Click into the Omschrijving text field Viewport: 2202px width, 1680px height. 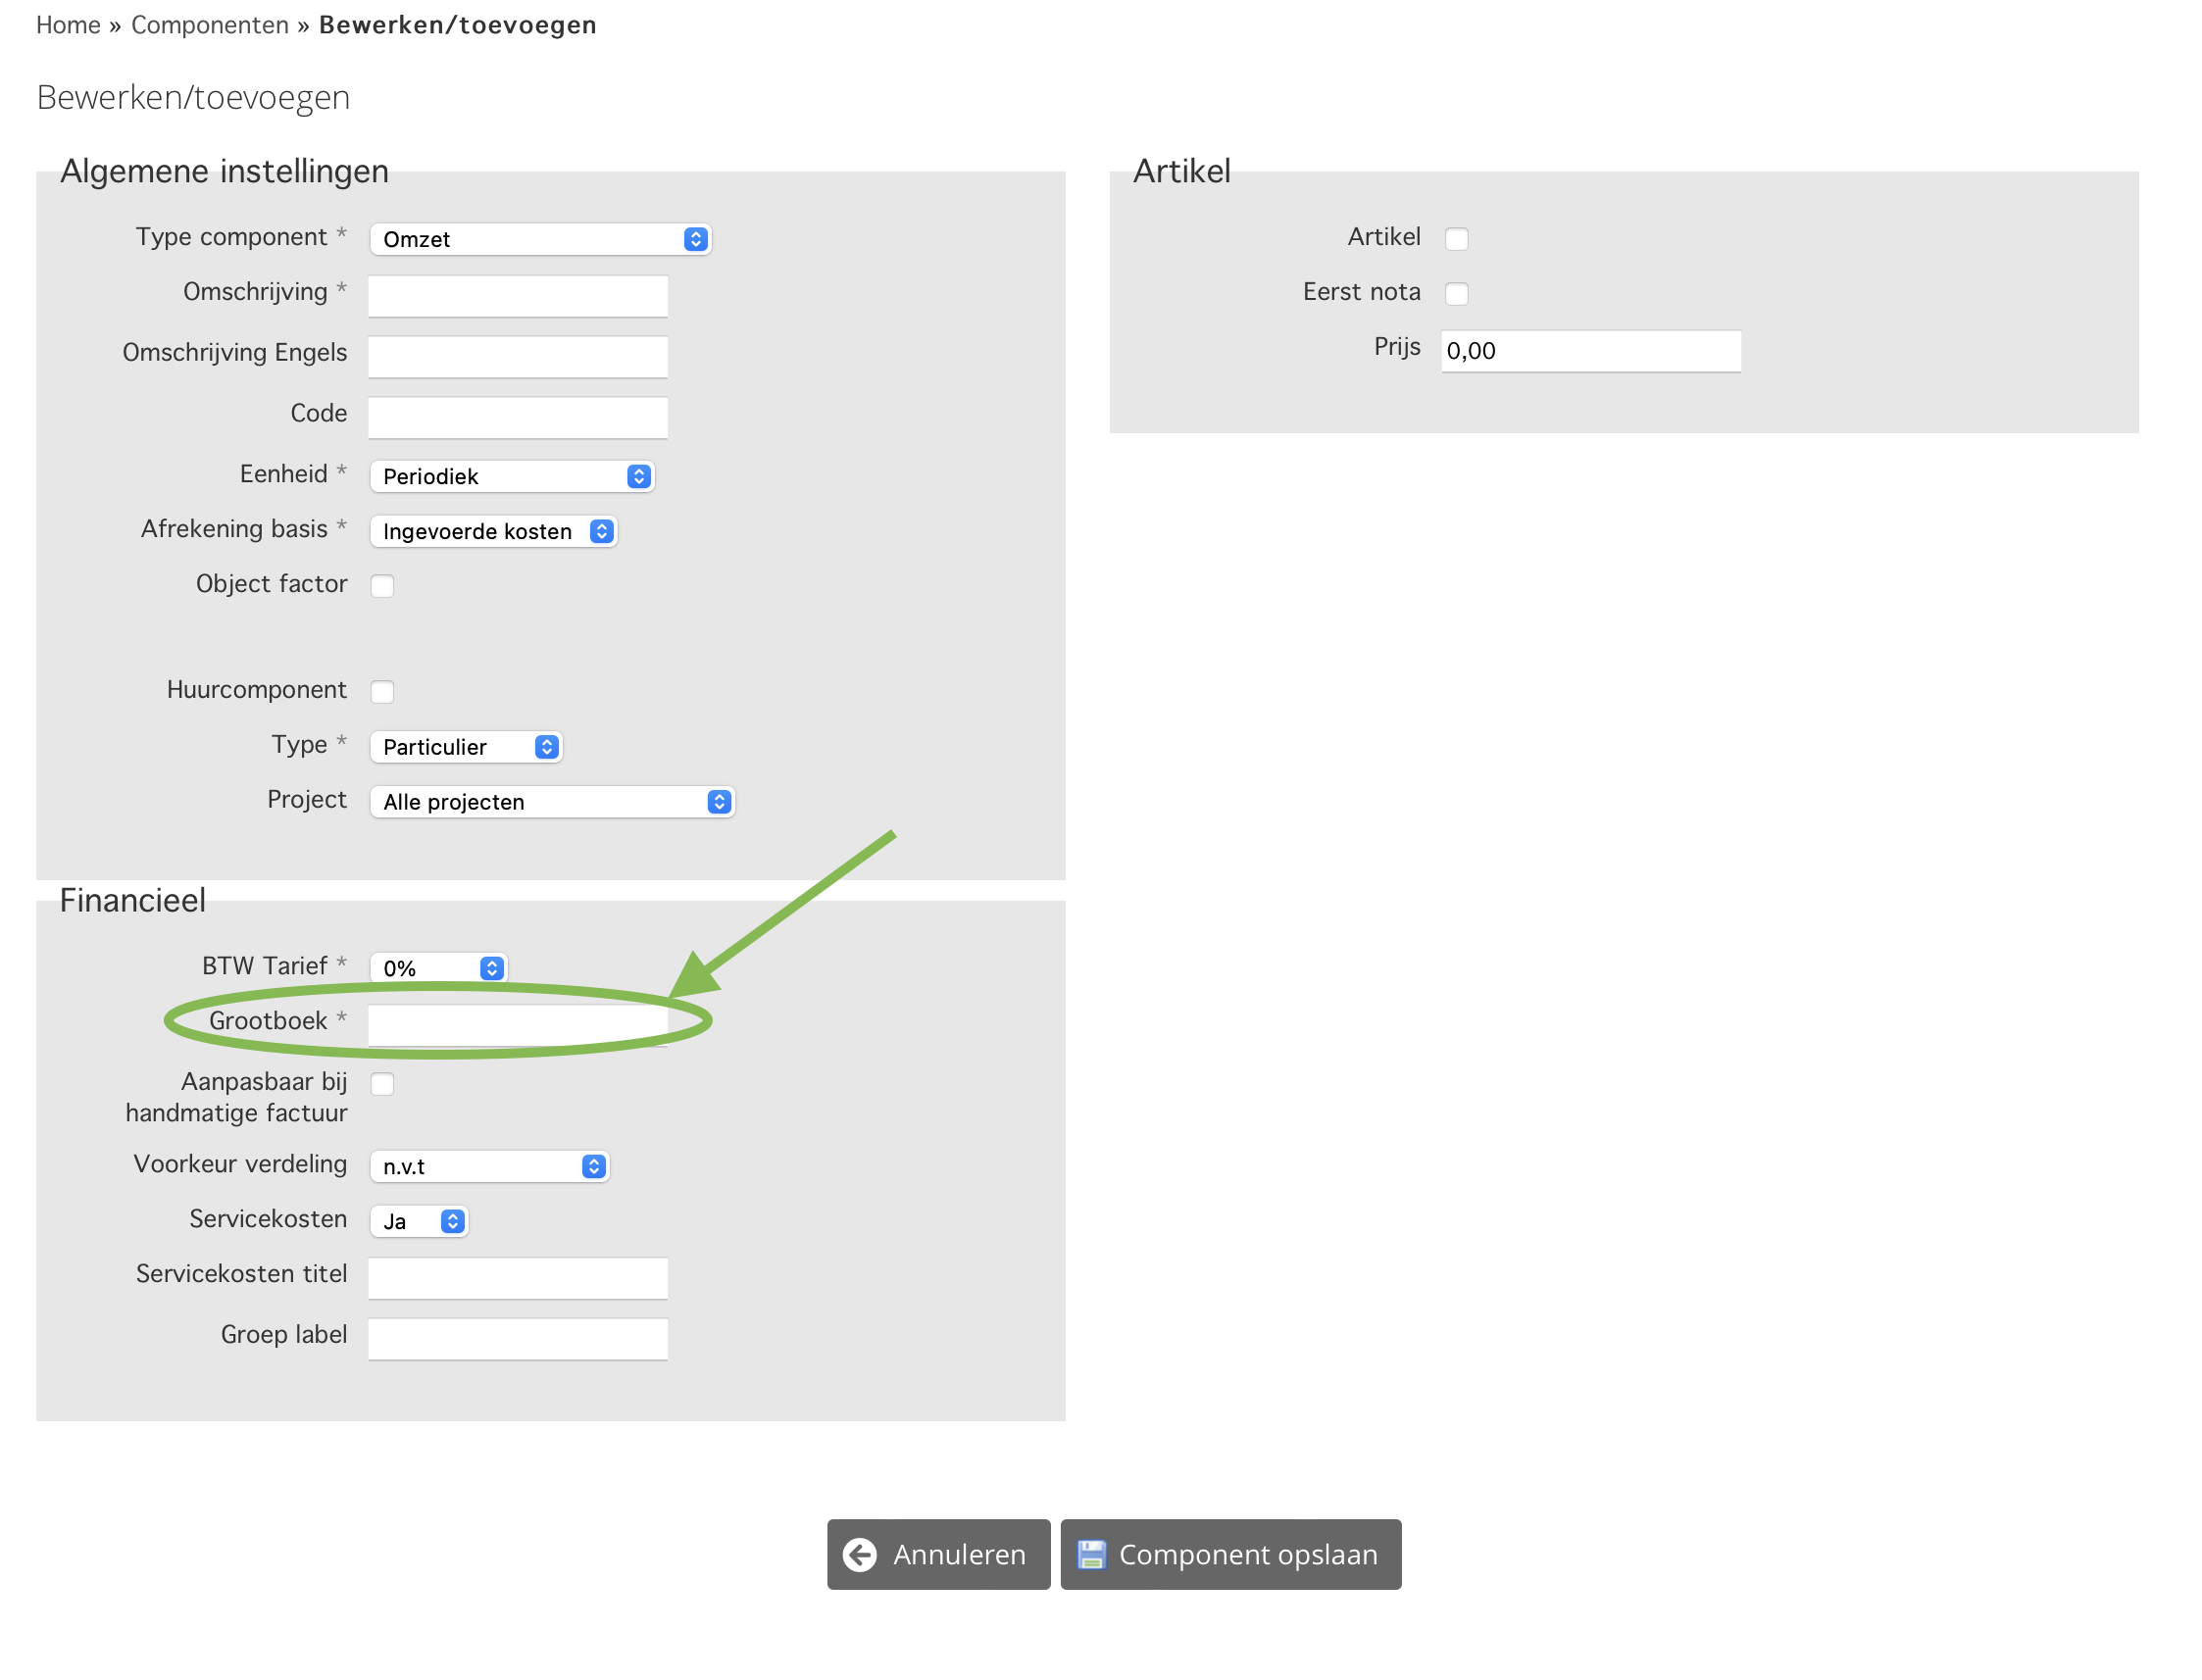tap(517, 296)
